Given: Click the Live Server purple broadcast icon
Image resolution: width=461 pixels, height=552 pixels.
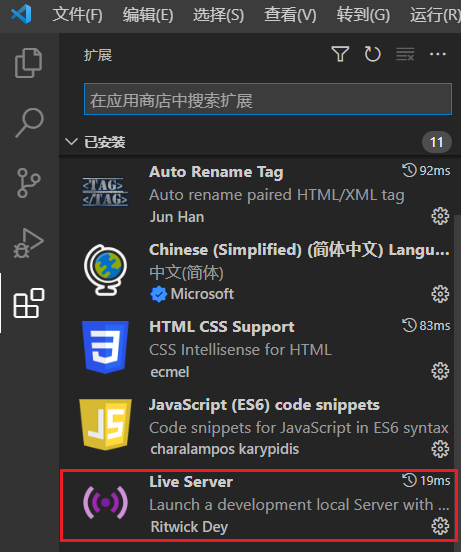Looking at the screenshot, I should pos(105,503).
